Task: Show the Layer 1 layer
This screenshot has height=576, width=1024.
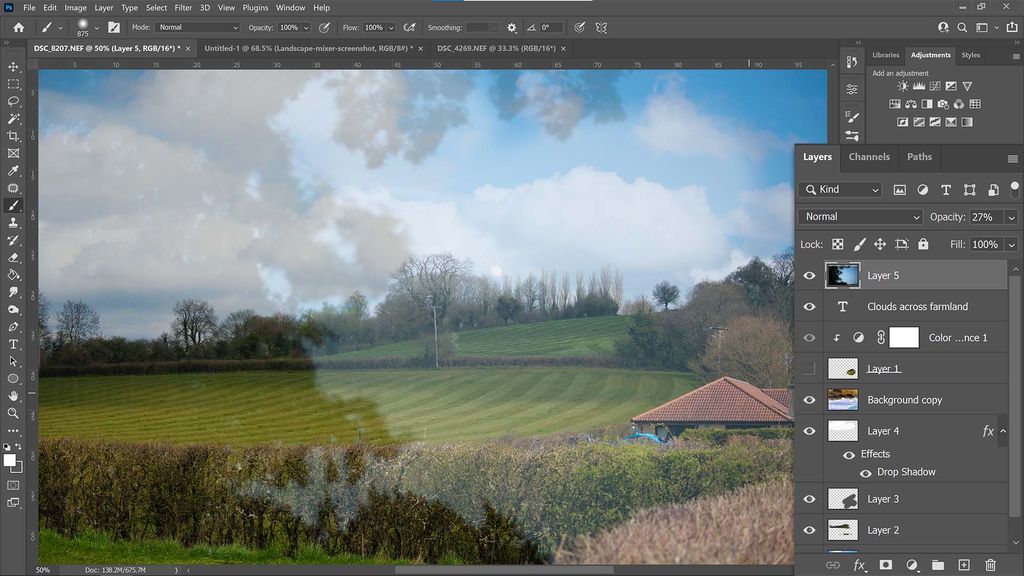Action: pos(810,368)
